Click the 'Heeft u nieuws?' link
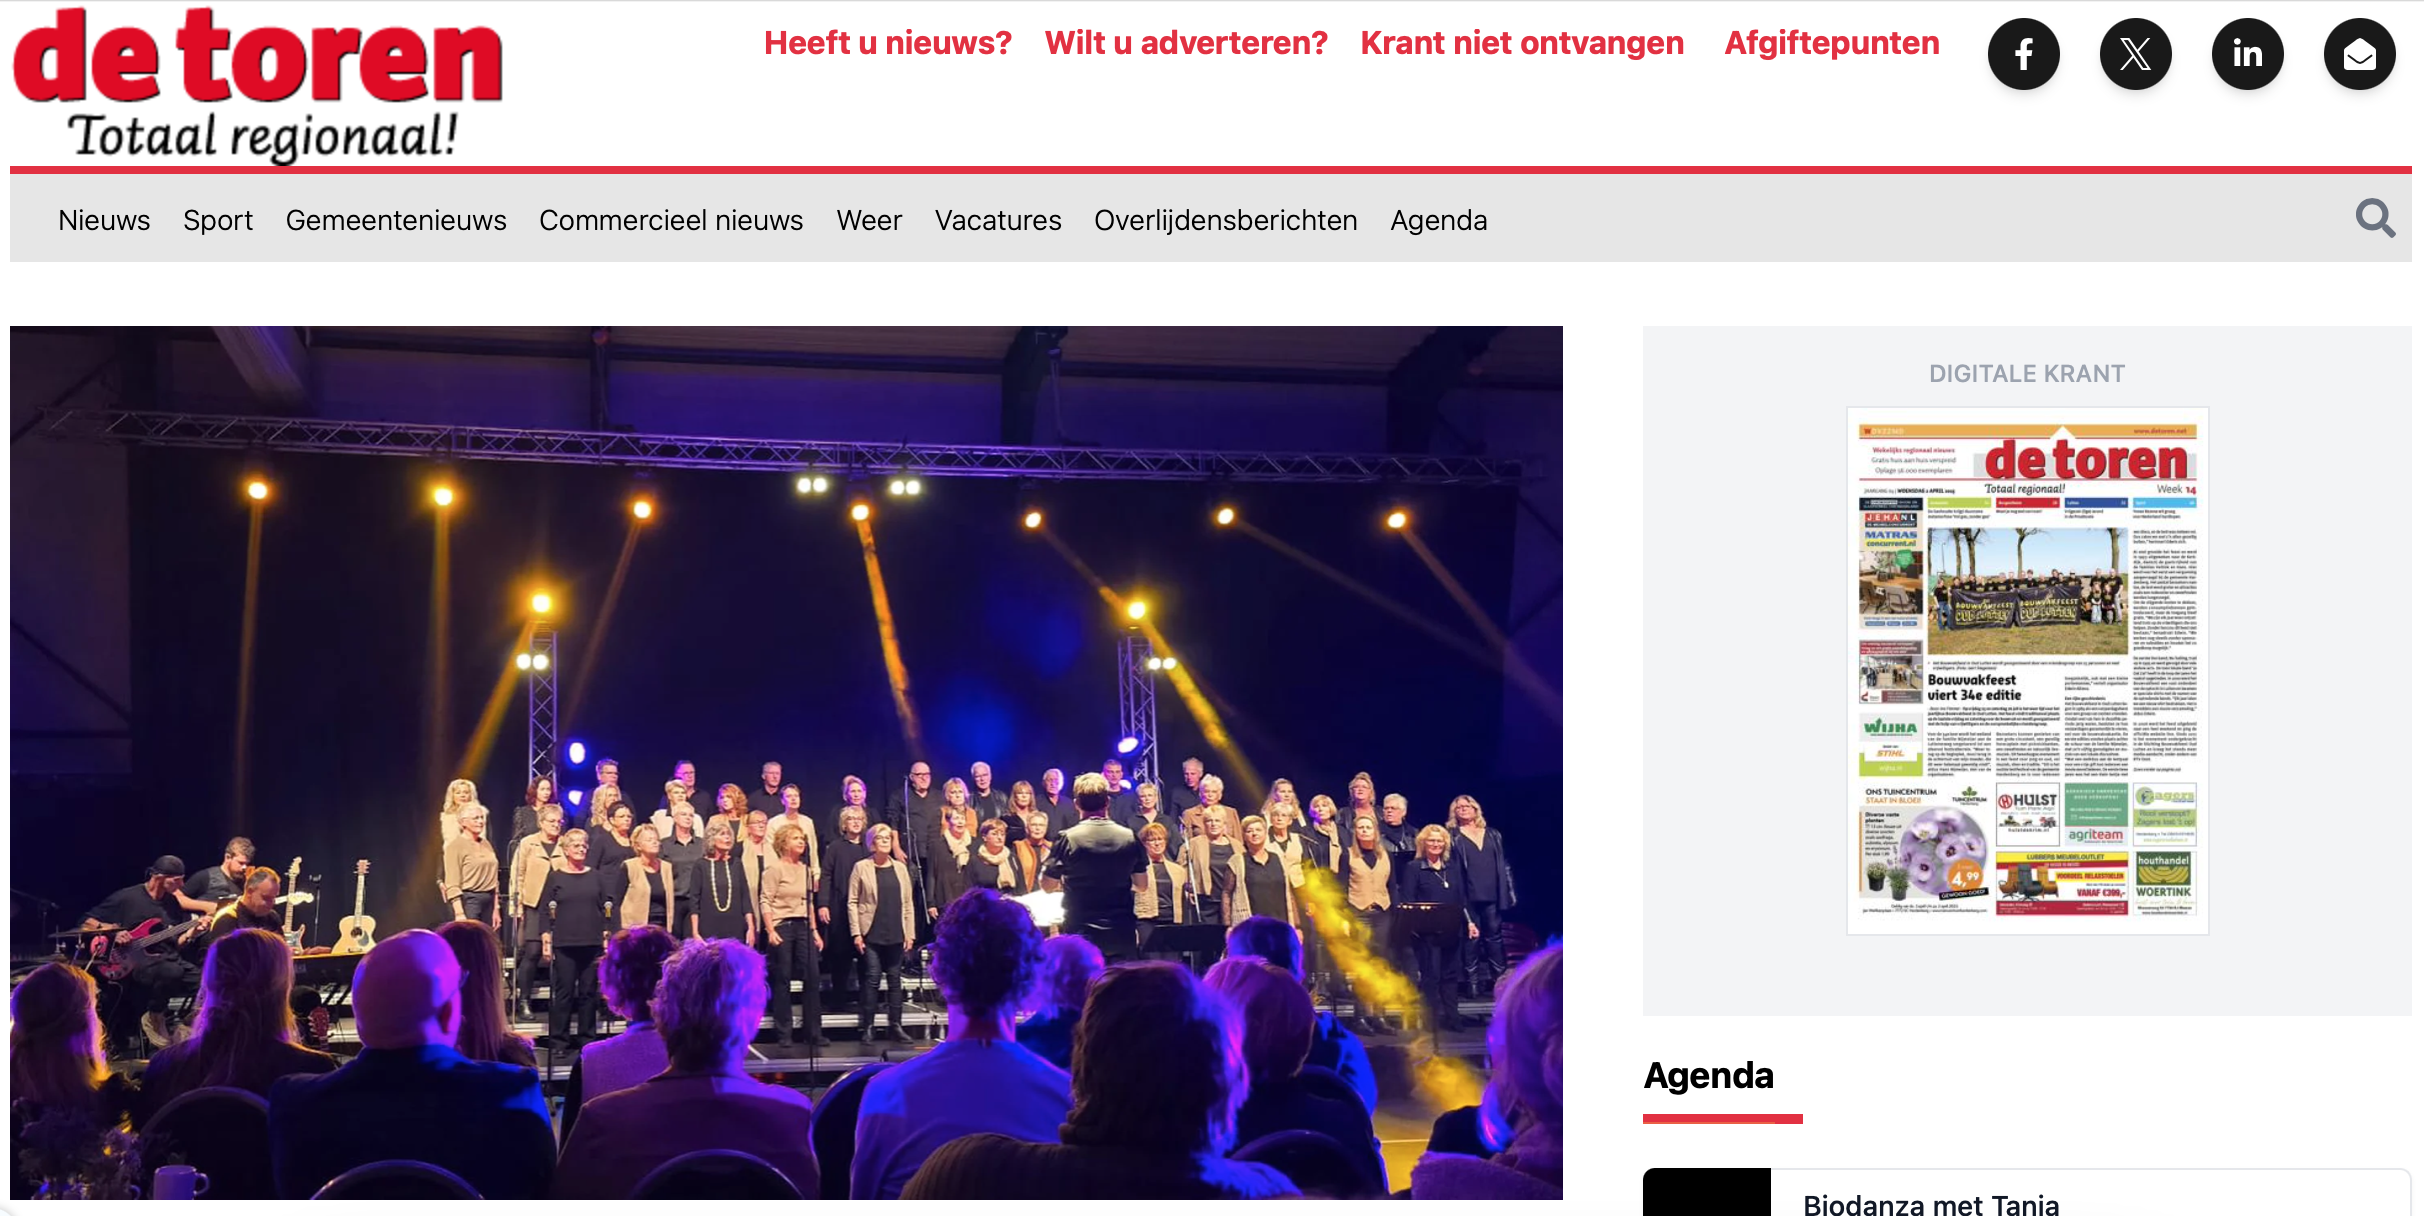 888,43
